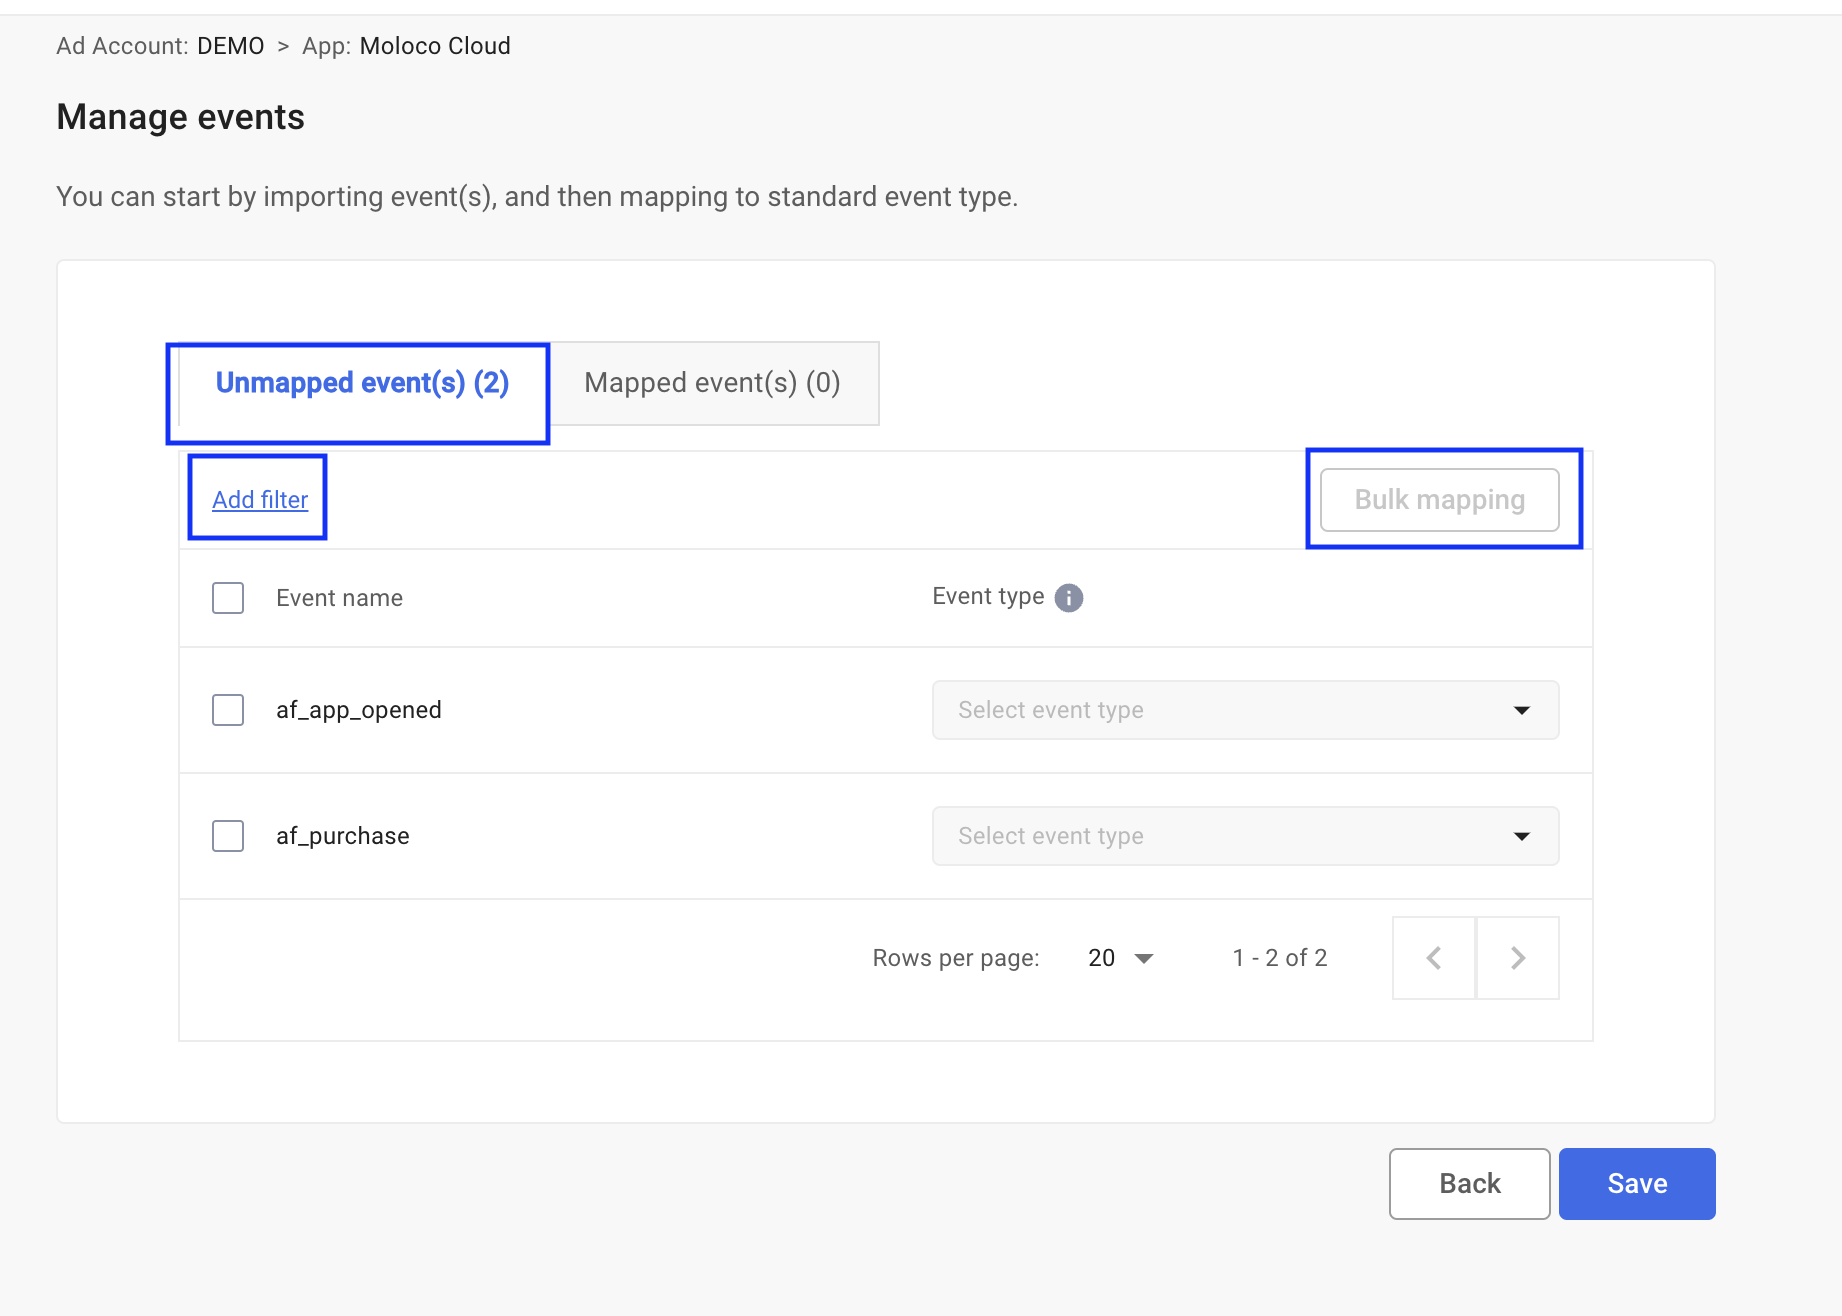The height and width of the screenshot is (1316, 1842).
Task: Go to the next page of events
Action: click(x=1517, y=958)
